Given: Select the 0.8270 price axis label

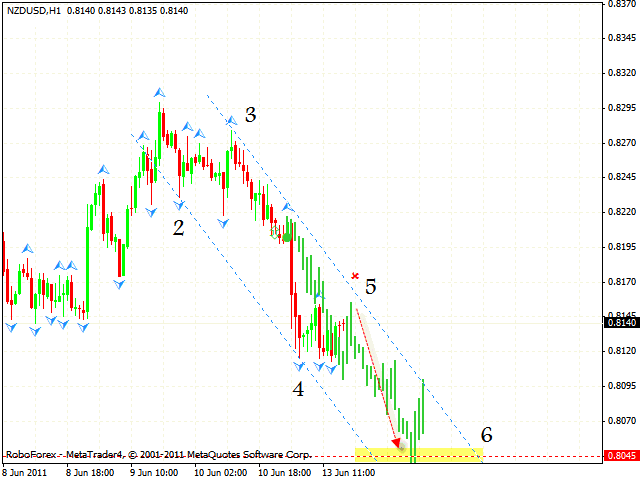Looking at the screenshot, I should pyautogui.click(x=622, y=142).
